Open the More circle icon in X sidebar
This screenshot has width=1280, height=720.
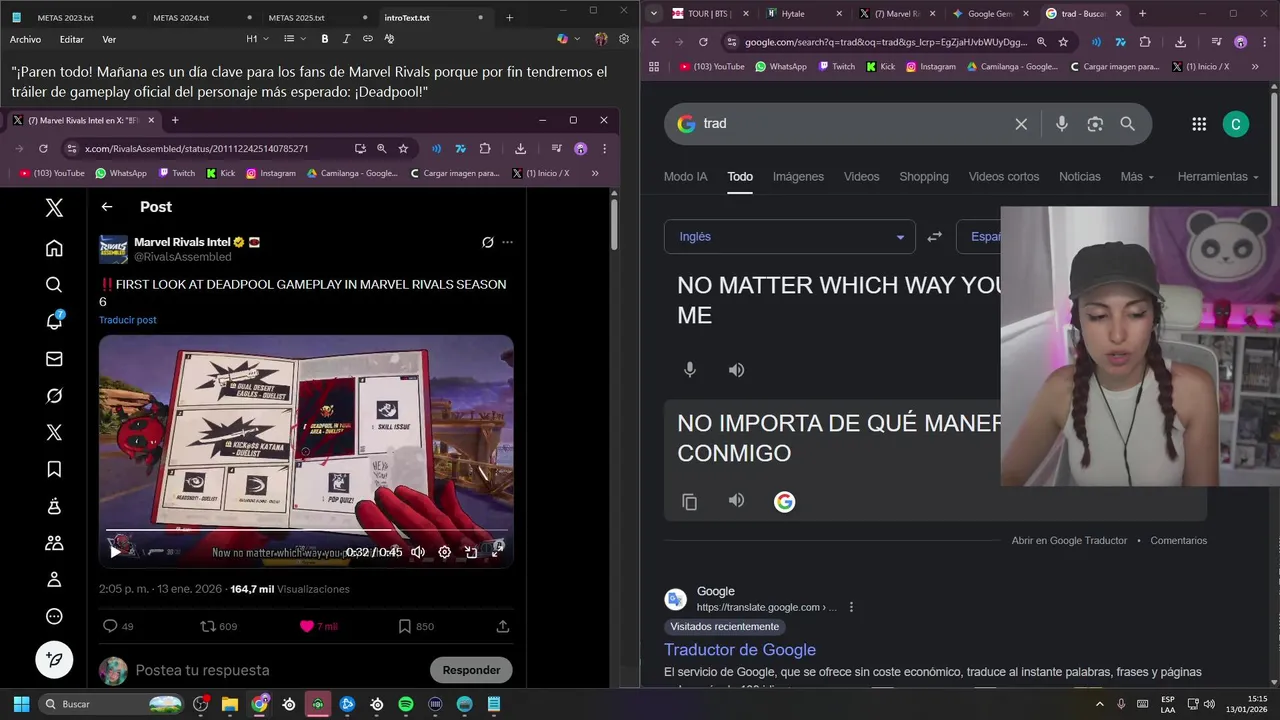click(54, 616)
